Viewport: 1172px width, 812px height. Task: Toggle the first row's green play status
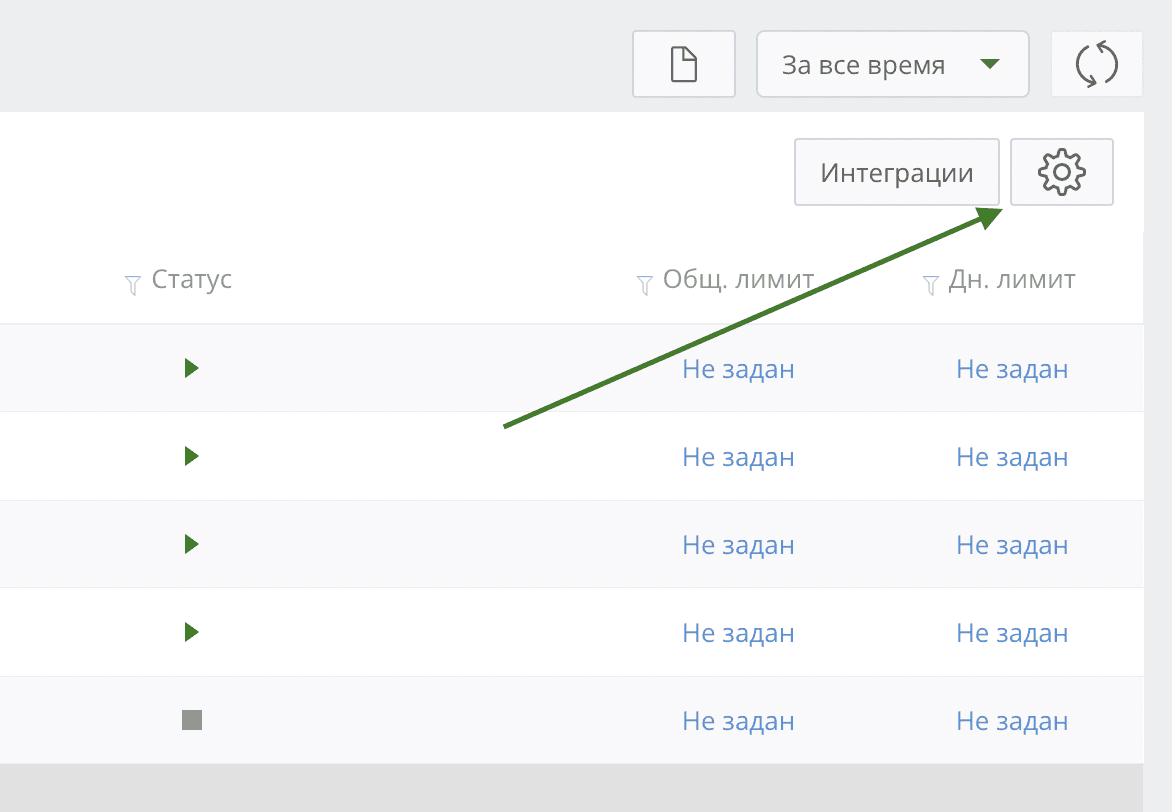click(192, 369)
